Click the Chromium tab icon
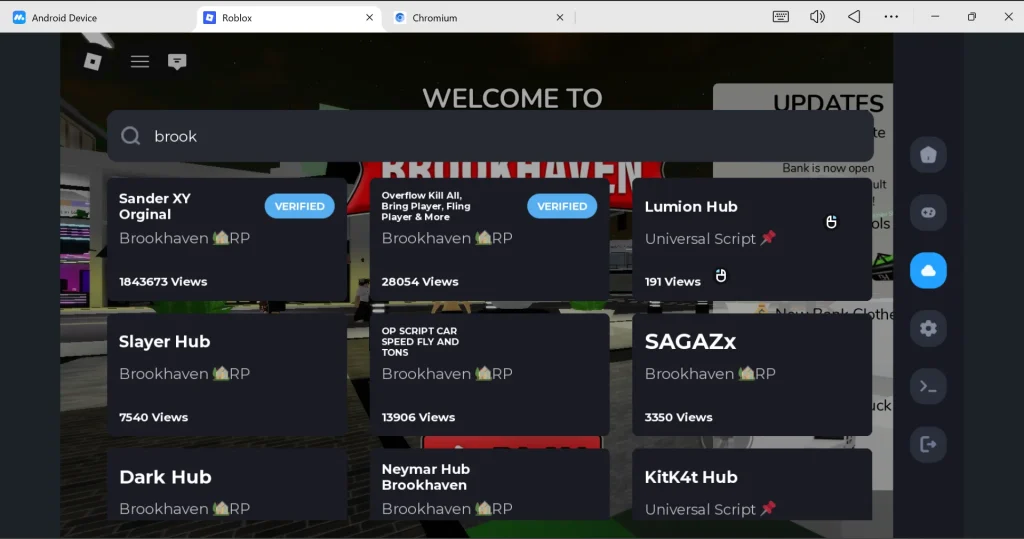The width and height of the screenshot is (1024, 539). (x=400, y=18)
